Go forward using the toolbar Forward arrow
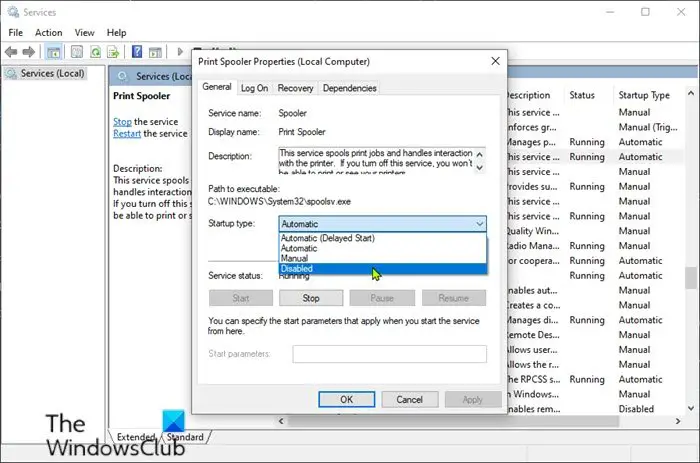This screenshot has width=700, height=463. point(29,52)
